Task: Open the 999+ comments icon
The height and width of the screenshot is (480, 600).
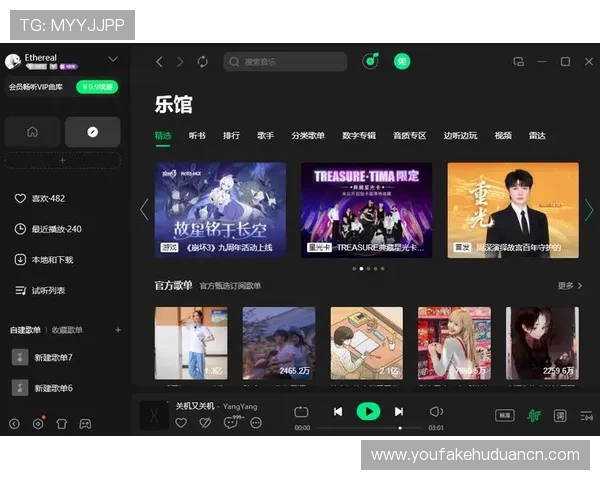Action: click(x=232, y=422)
